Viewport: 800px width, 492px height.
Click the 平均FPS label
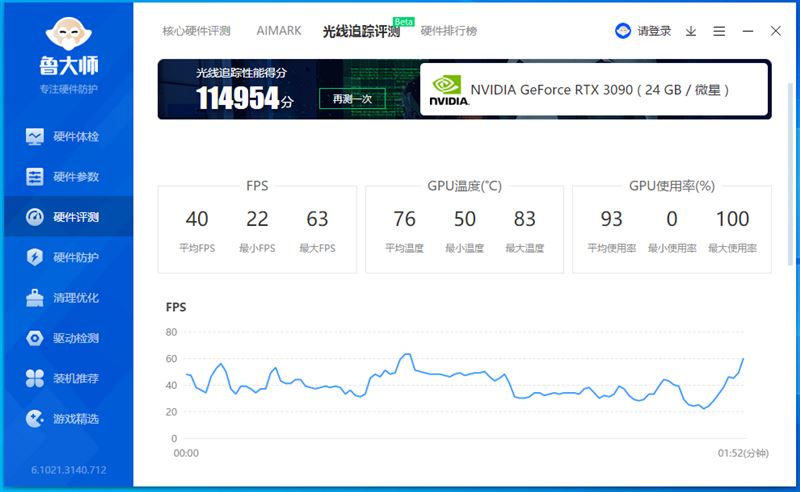click(197, 248)
